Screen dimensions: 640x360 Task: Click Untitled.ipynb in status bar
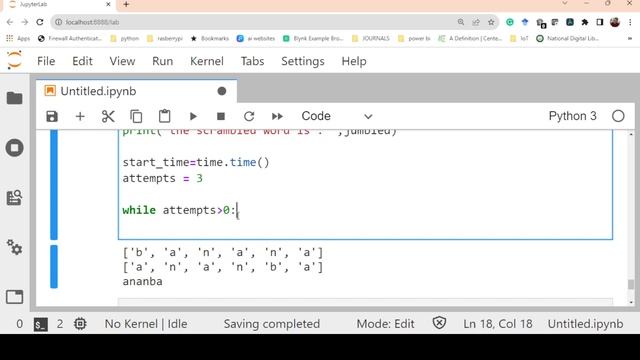(x=585, y=324)
